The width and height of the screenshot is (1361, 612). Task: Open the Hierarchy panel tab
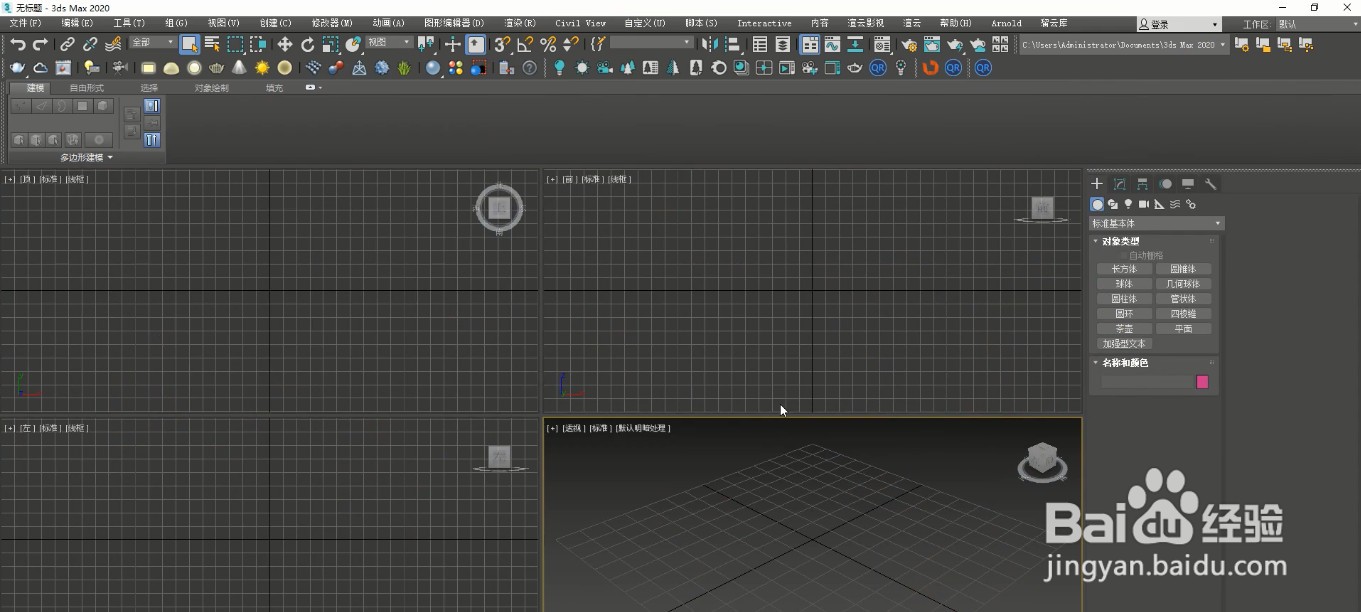click(1142, 184)
